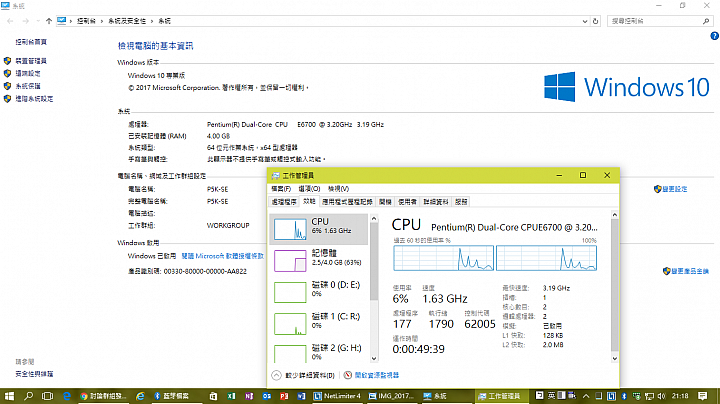Open the volume speaker tray icon
The width and height of the screenshot is (720, 404).
click(x=661, y=396)
